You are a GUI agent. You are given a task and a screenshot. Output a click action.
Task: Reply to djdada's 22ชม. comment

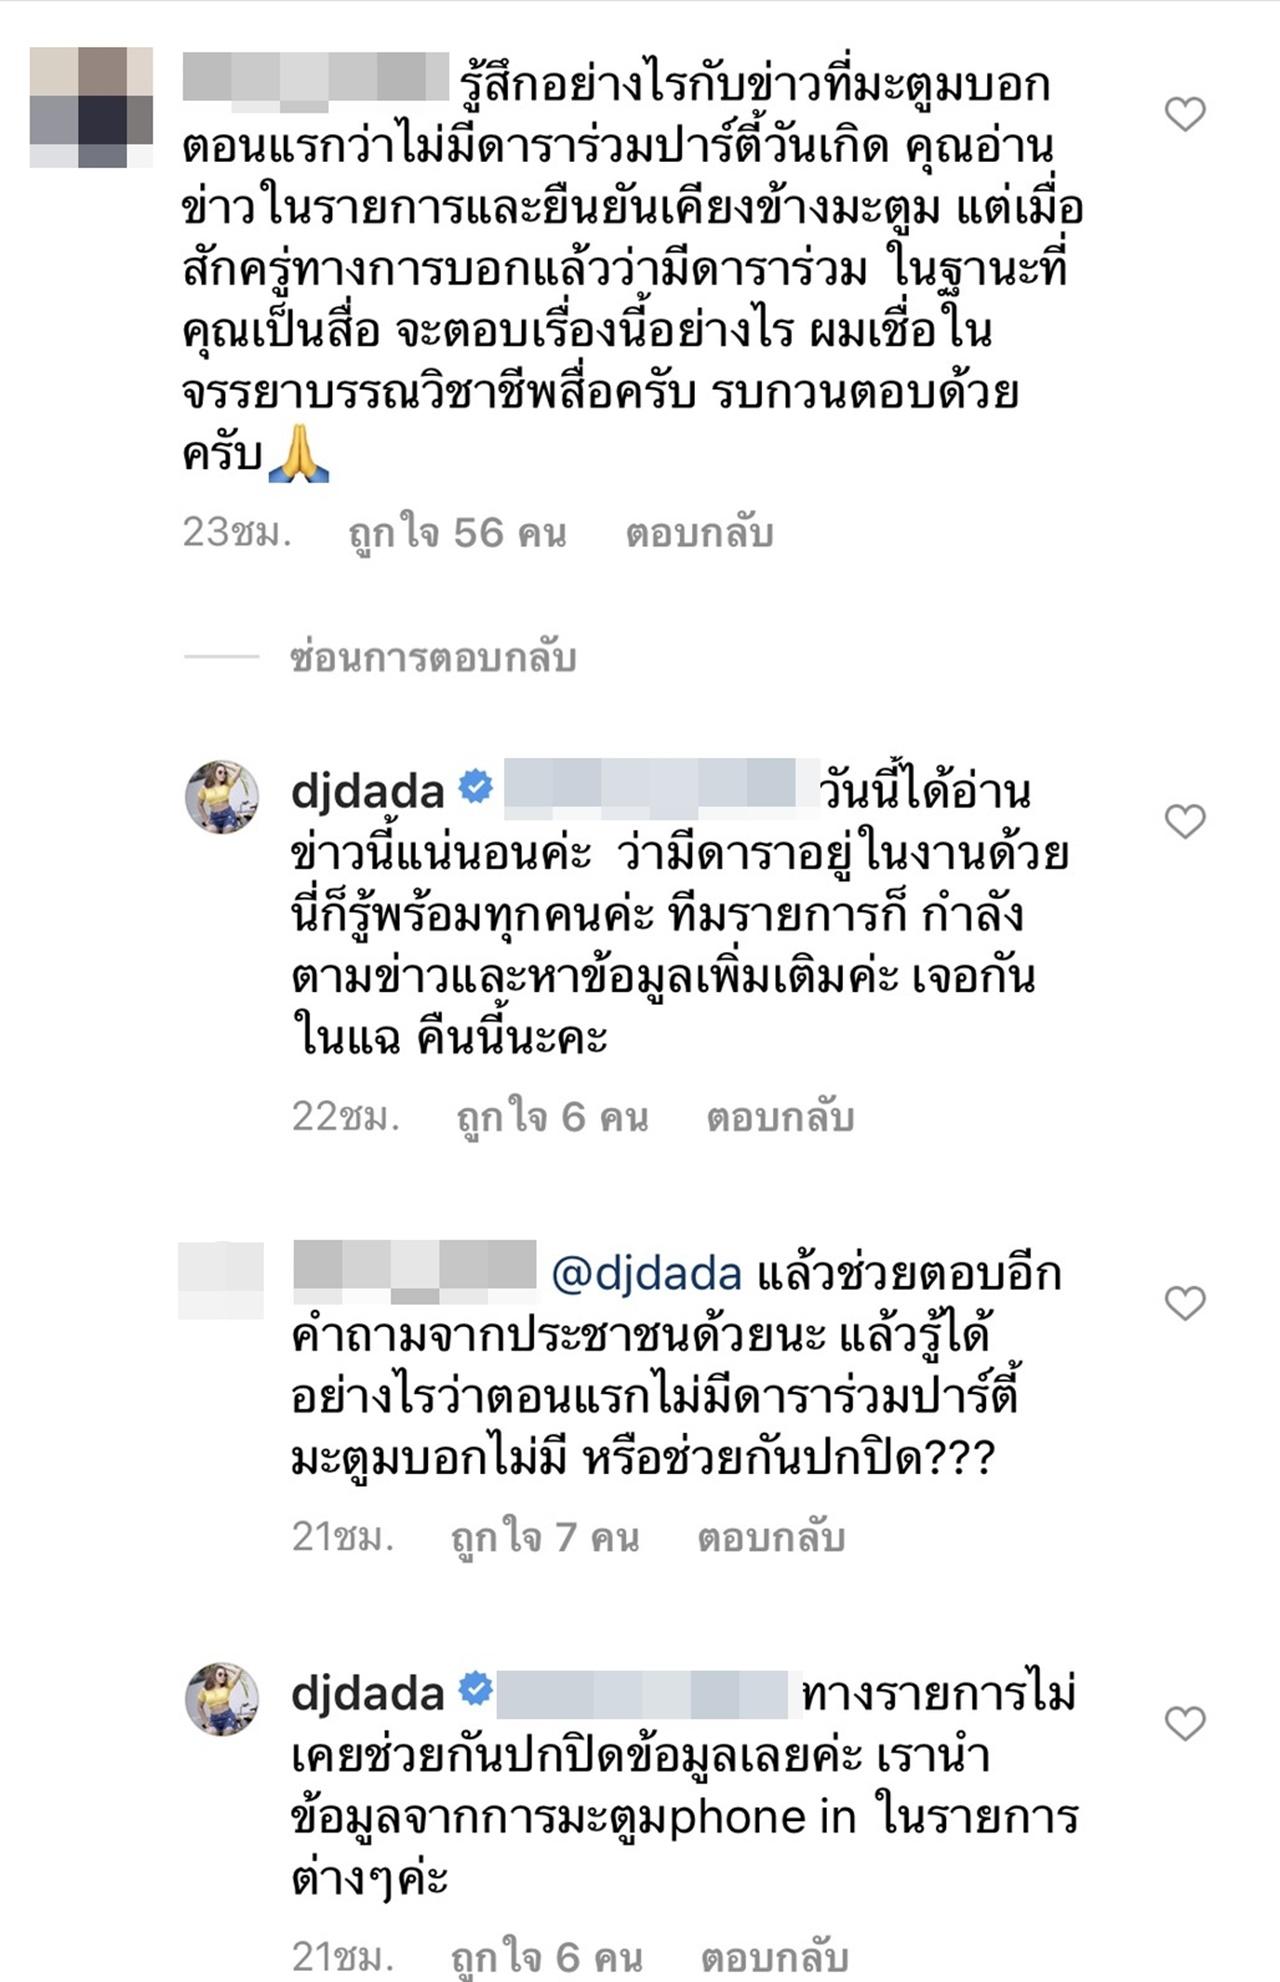pos(780,1116)
